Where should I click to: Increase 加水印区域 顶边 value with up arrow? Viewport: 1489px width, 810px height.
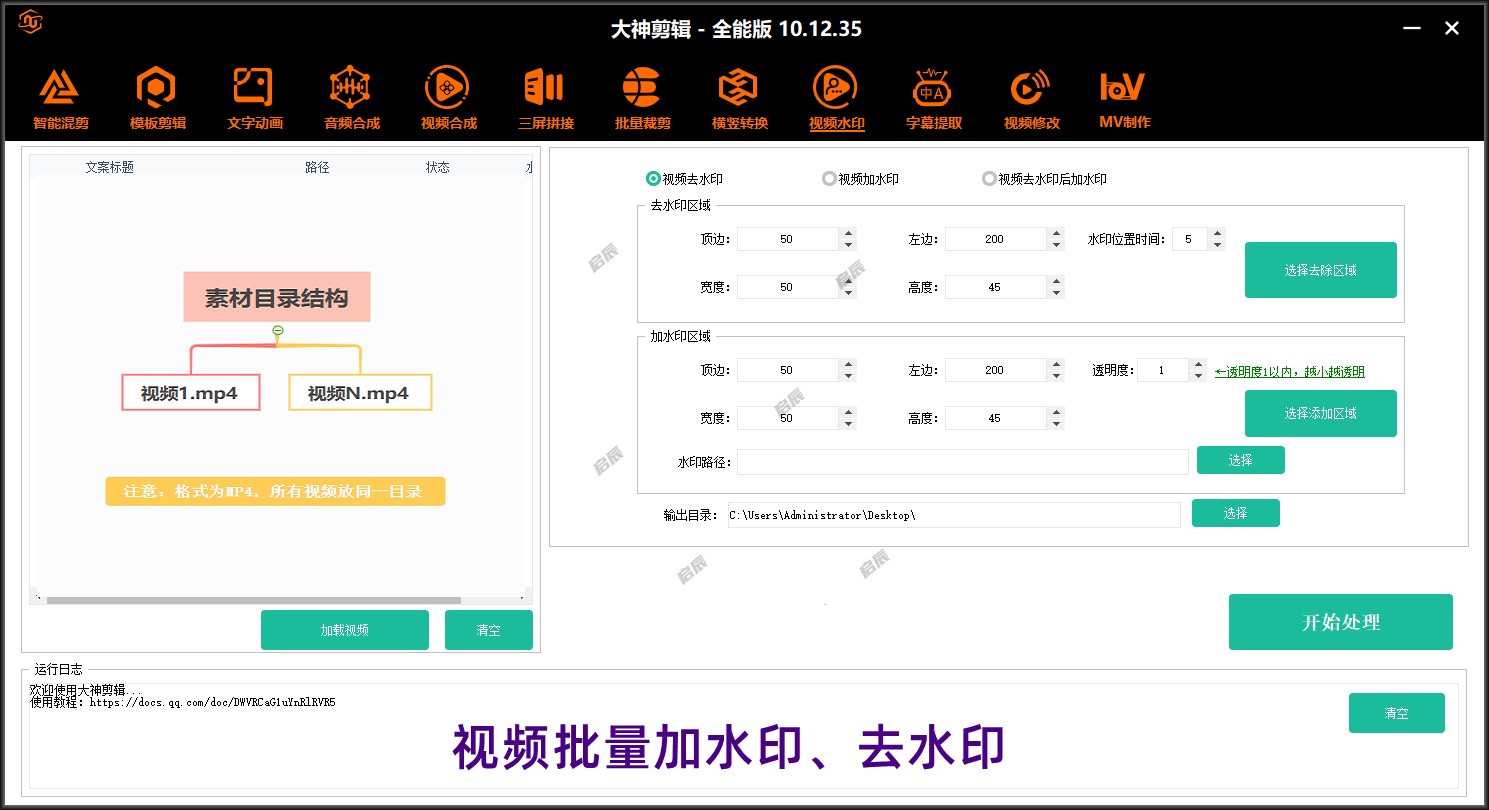(x=848, y=365)
